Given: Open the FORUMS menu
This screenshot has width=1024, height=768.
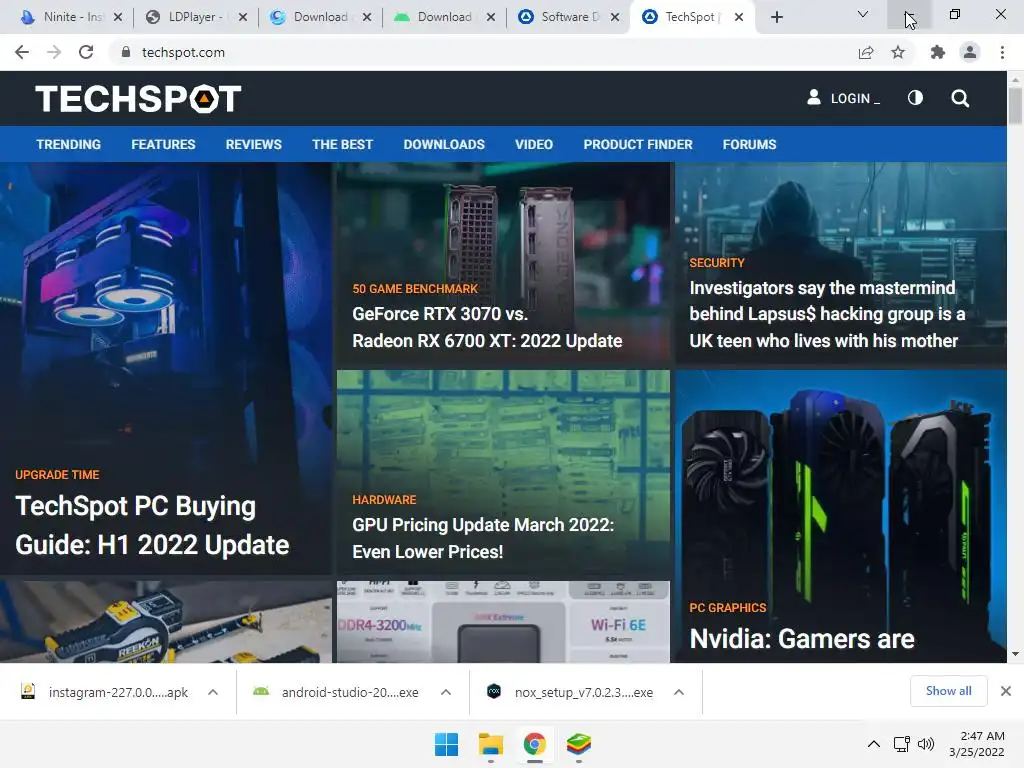Looking at the screenshot, I should click(749, 144).
